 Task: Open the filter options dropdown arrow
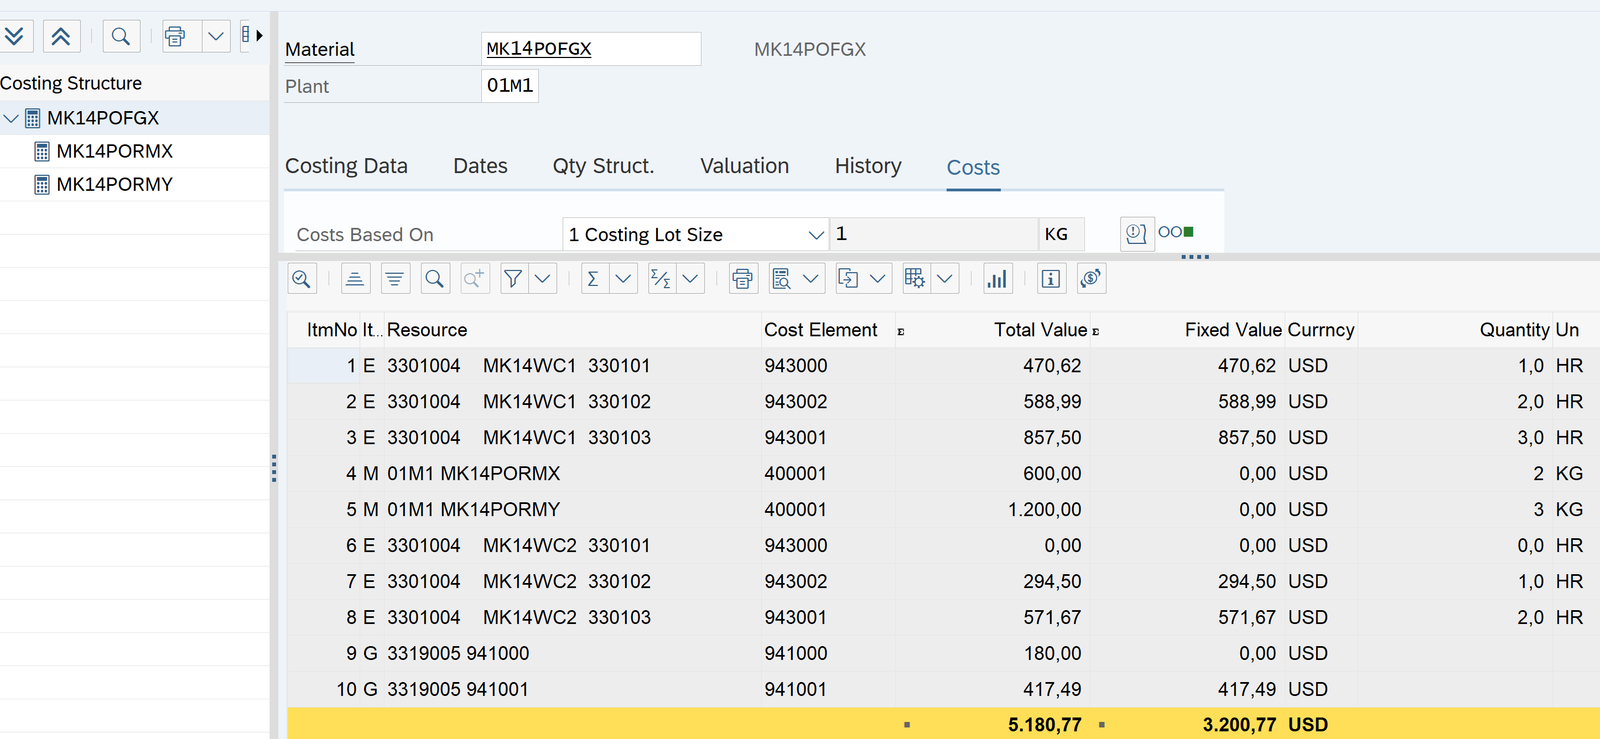pos(543,279)
